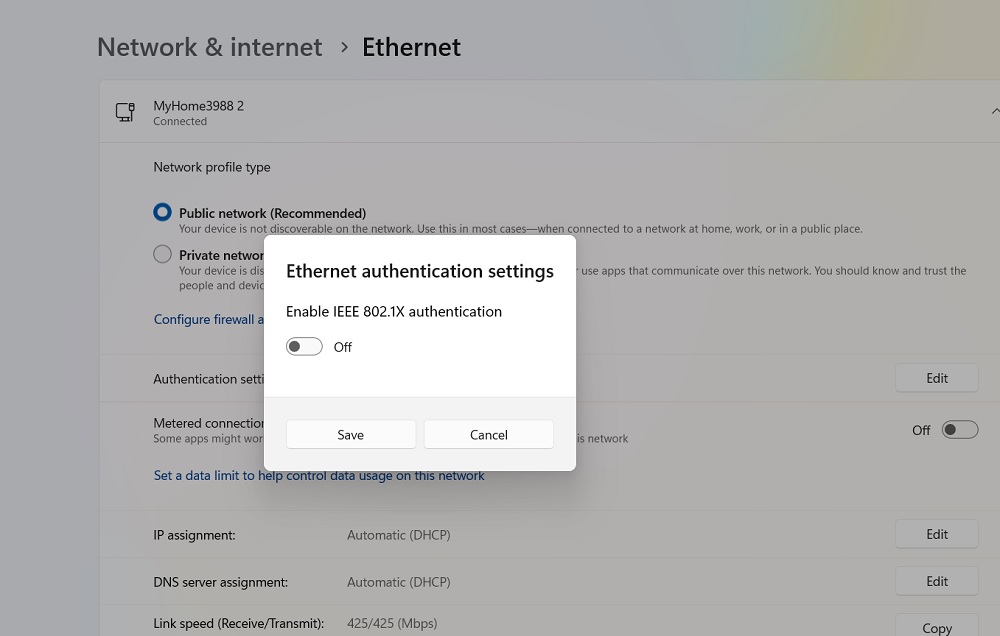
Task: Edit the IP assignment configuration
Action: [936, 533]
